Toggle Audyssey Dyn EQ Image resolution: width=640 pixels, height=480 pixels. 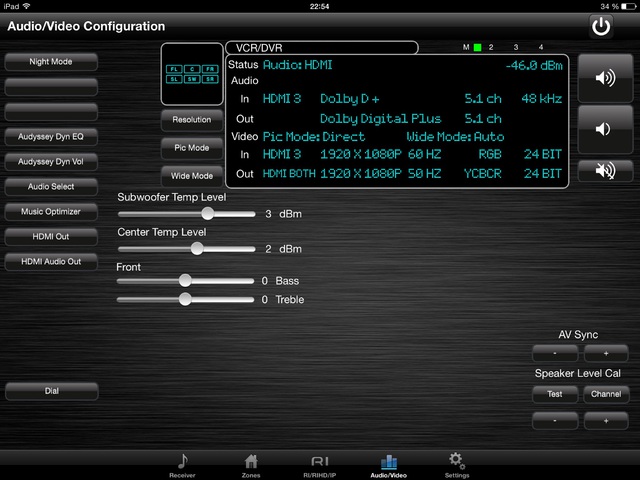51,137
